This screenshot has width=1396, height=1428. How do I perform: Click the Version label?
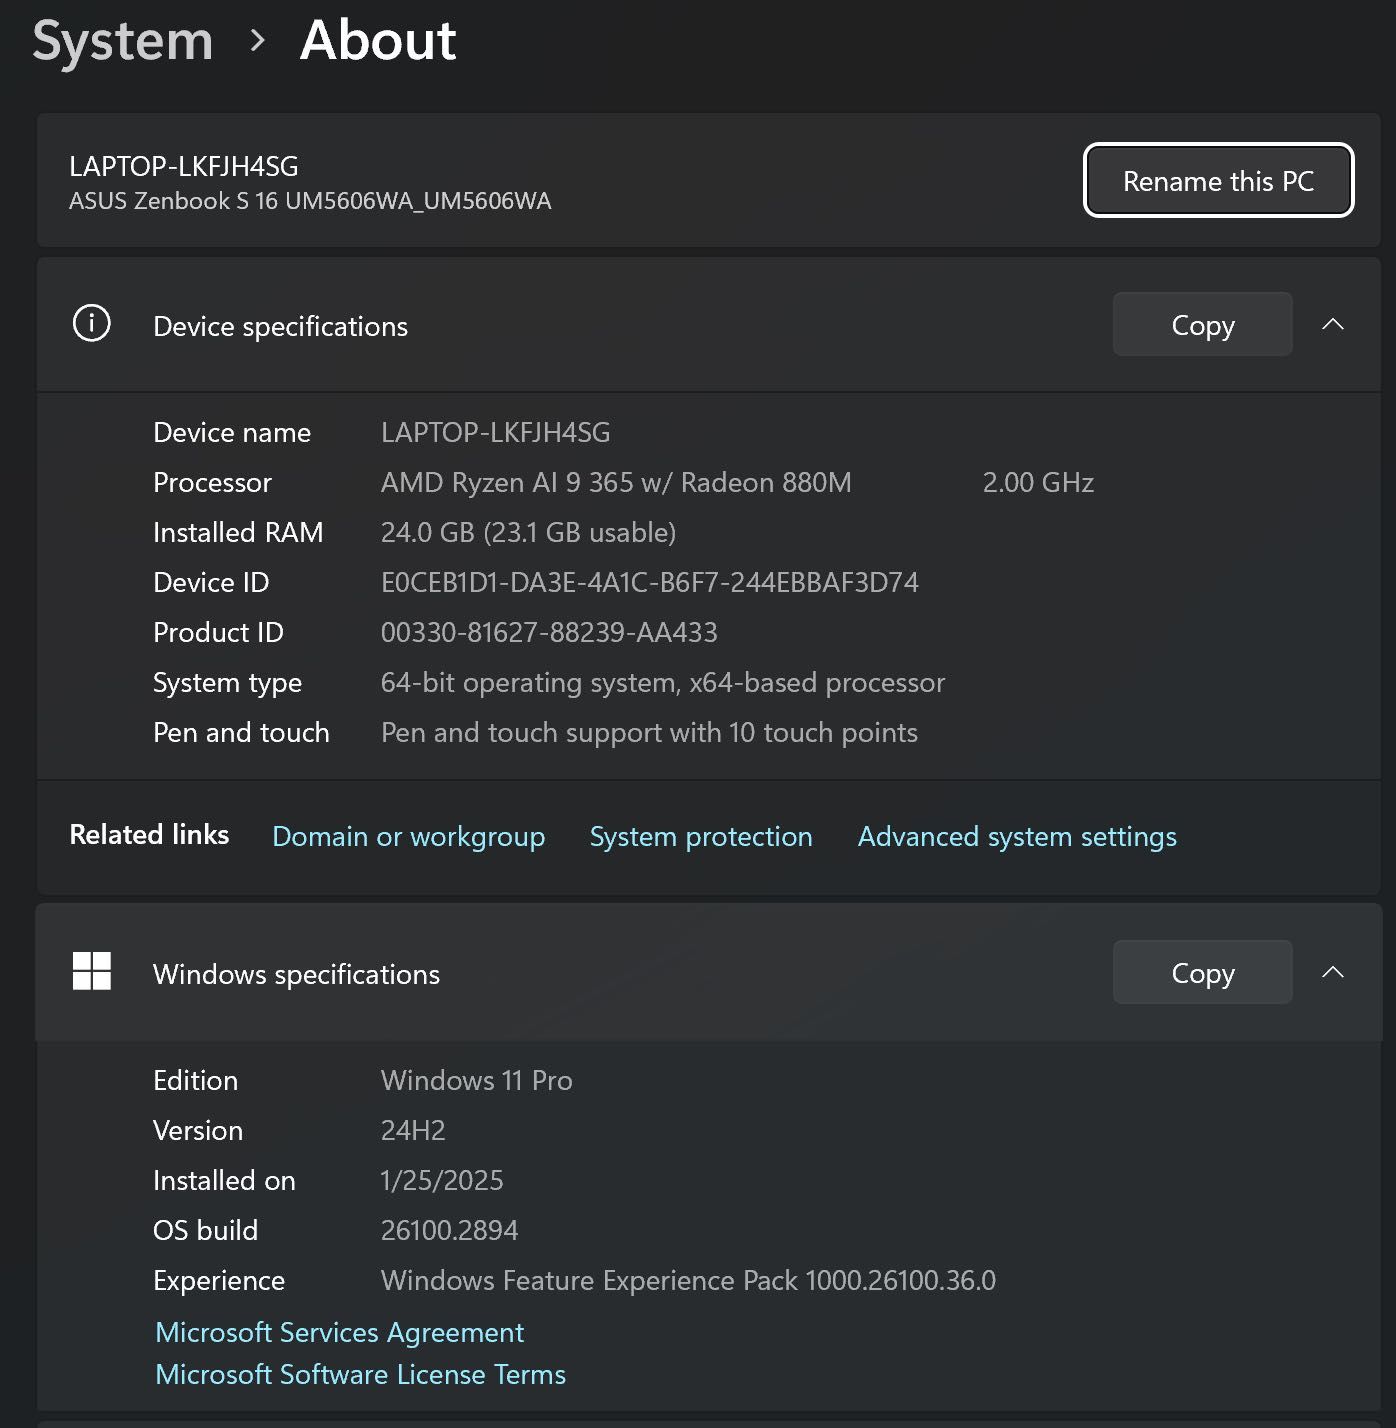click(x=198, y=1130)
